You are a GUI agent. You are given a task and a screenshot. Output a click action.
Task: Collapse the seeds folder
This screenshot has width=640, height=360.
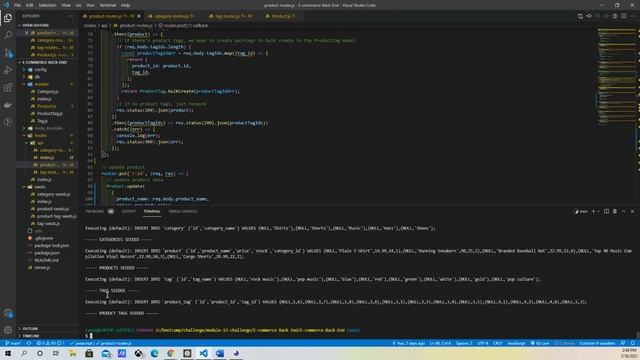coord(40,187)
